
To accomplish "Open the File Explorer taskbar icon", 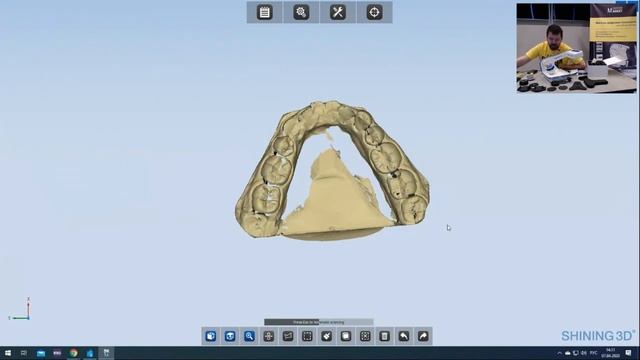I will pyautogui.click(x=41, y=353).
